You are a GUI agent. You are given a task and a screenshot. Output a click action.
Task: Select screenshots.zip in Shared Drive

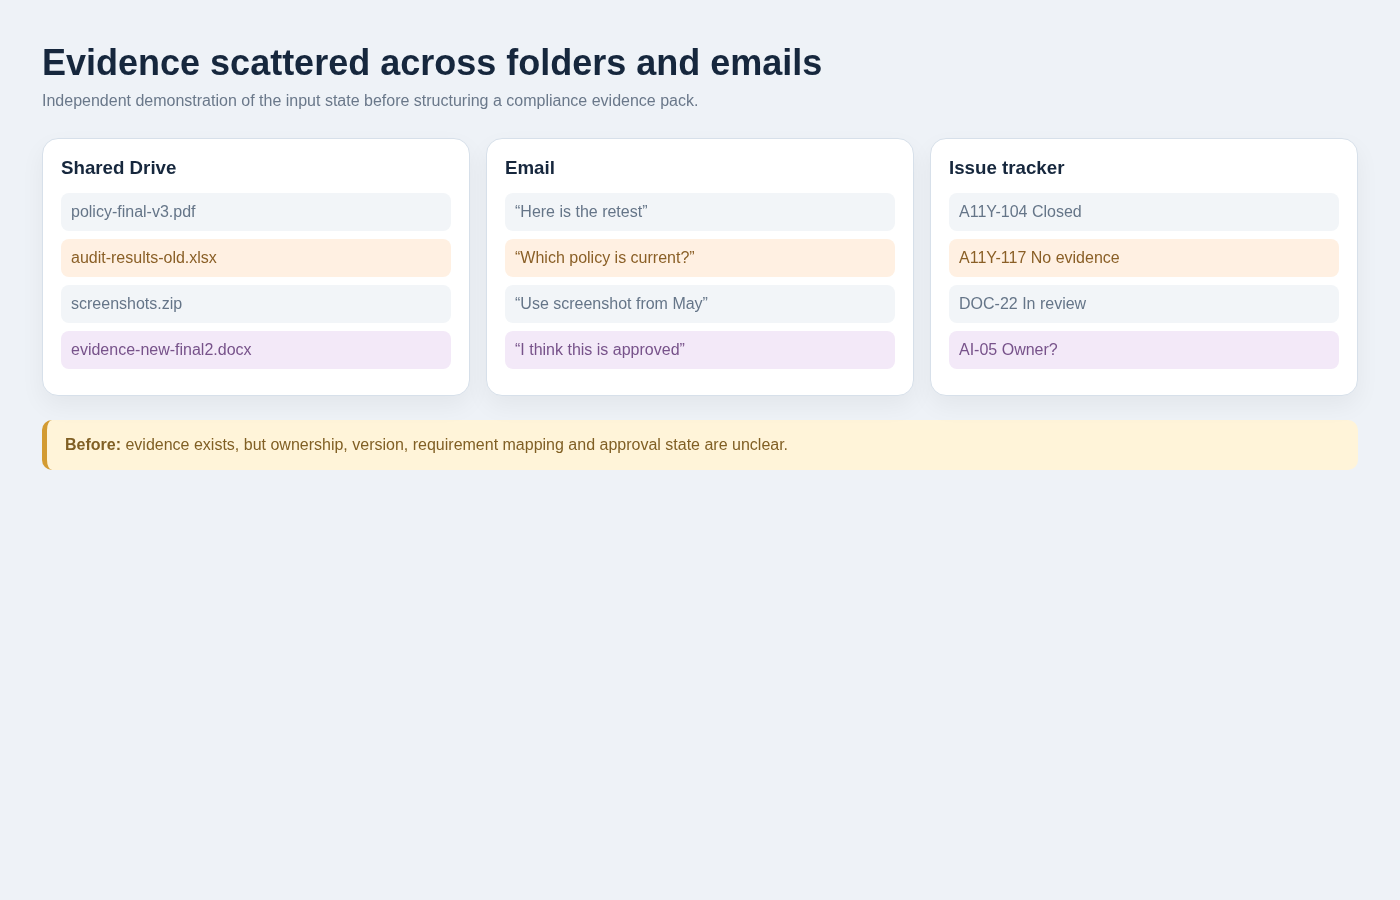256,304
